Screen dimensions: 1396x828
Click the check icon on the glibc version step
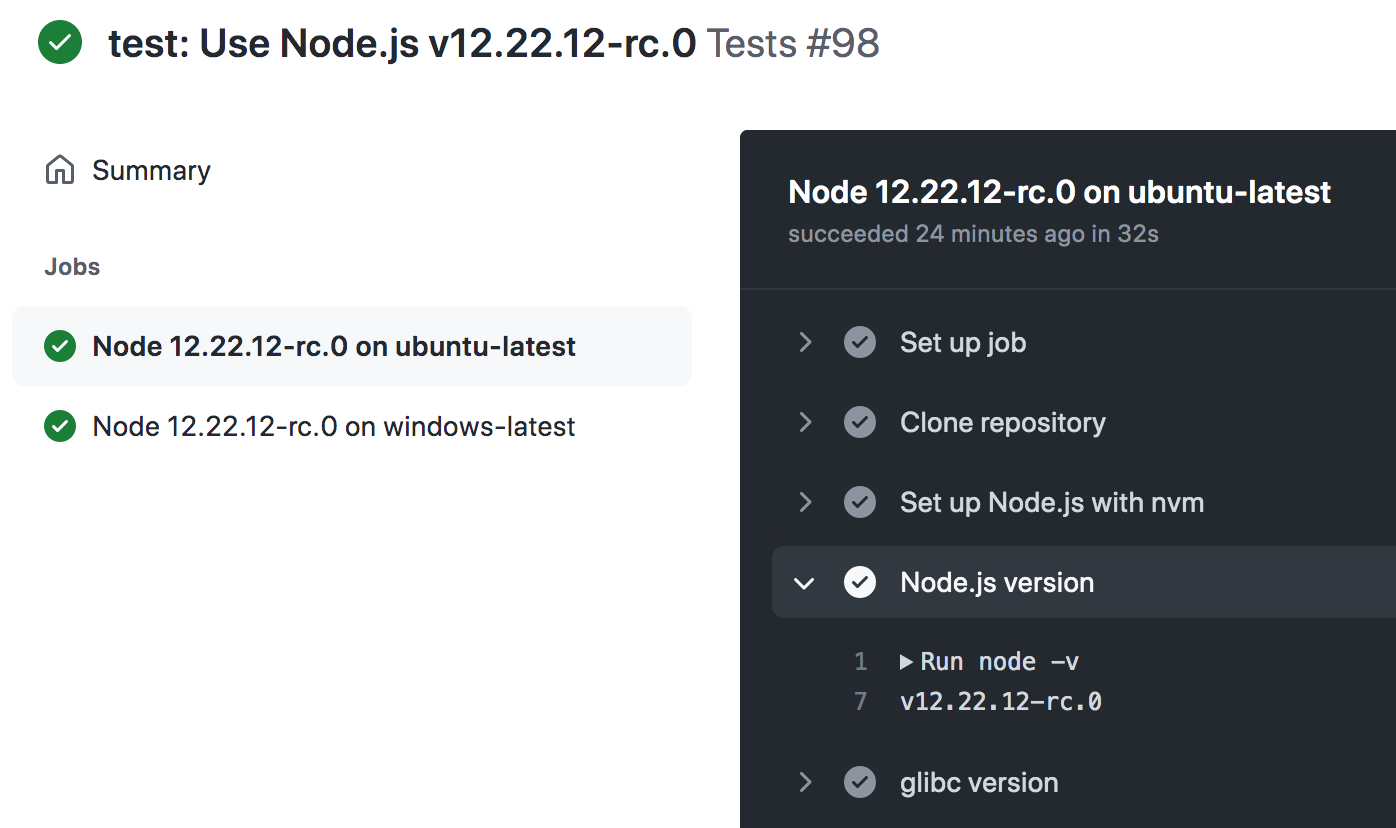tap(860, 782)
